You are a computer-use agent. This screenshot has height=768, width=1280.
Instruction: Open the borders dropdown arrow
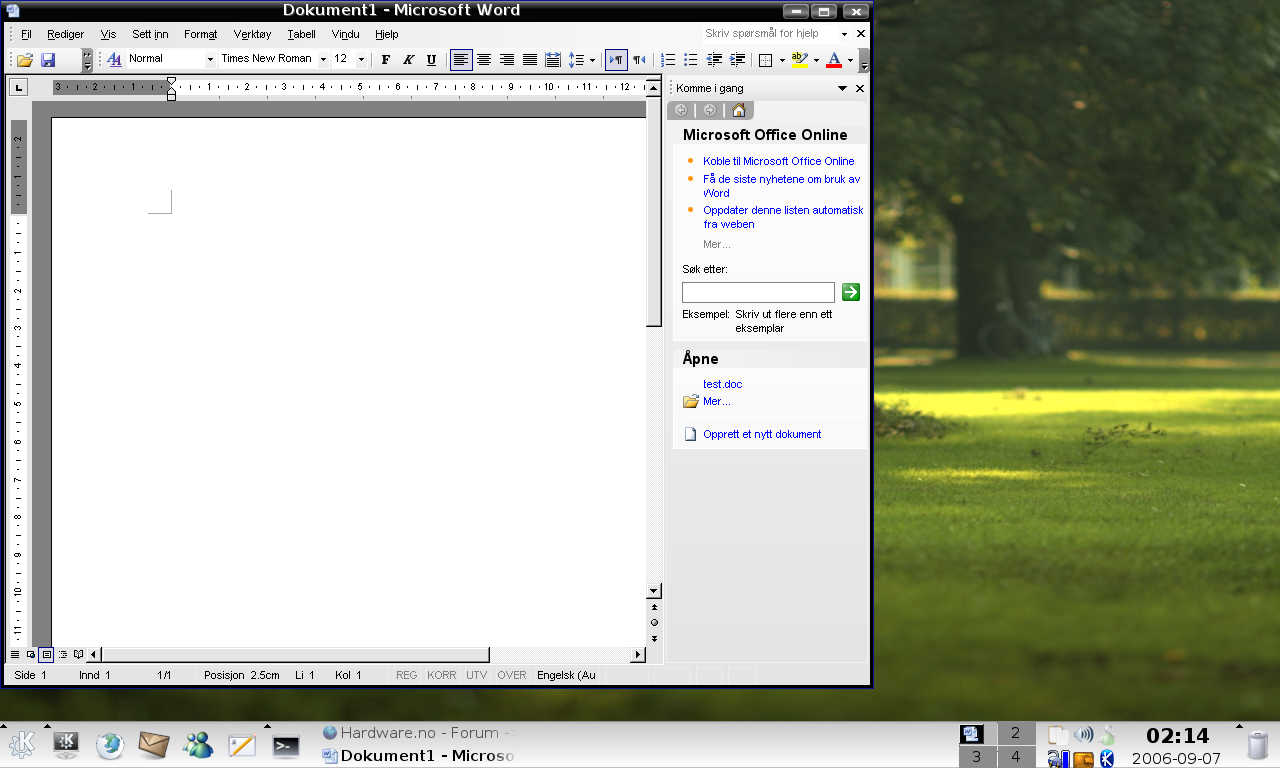click(782, 60)
